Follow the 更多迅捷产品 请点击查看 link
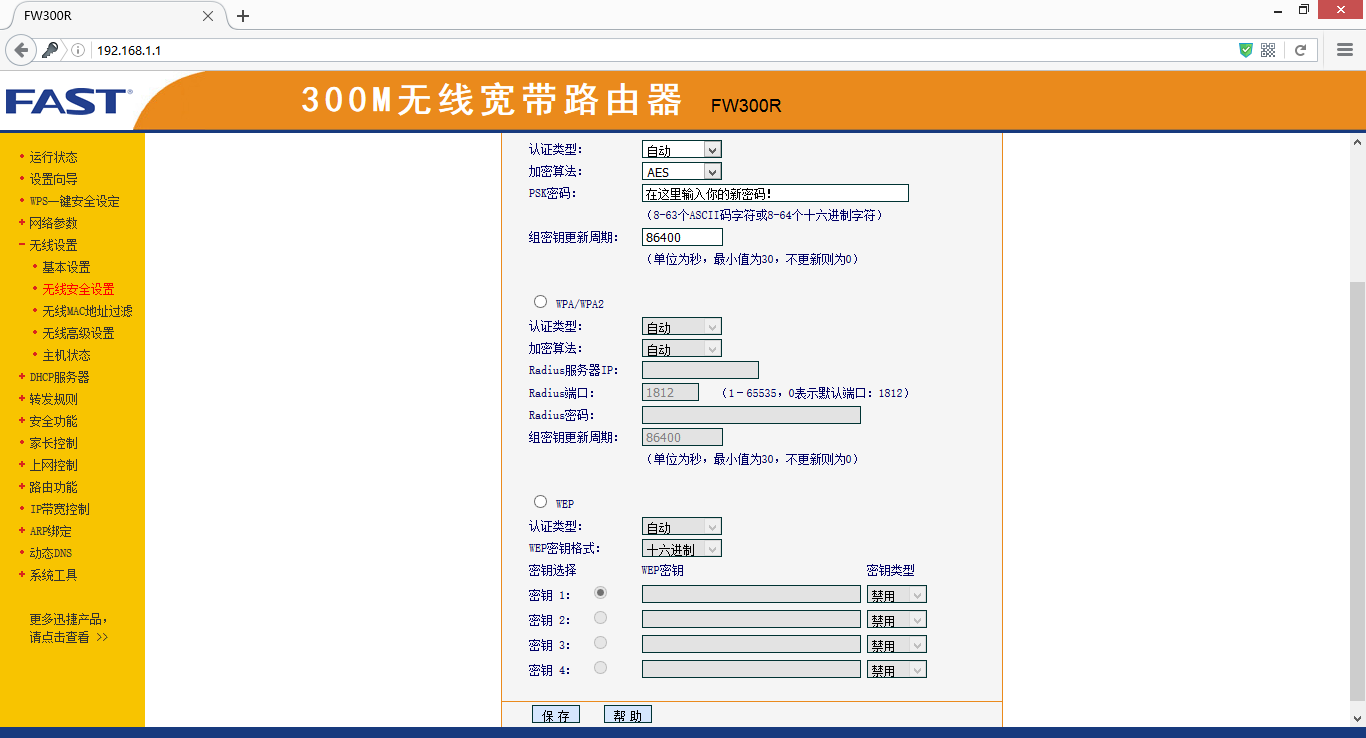Viewport: 1366px width, 738px height. pos(69,628)
